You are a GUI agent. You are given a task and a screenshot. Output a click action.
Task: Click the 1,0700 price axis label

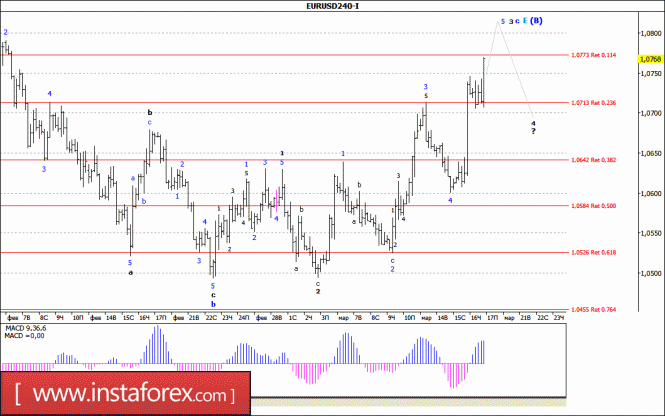click(651, 113)
